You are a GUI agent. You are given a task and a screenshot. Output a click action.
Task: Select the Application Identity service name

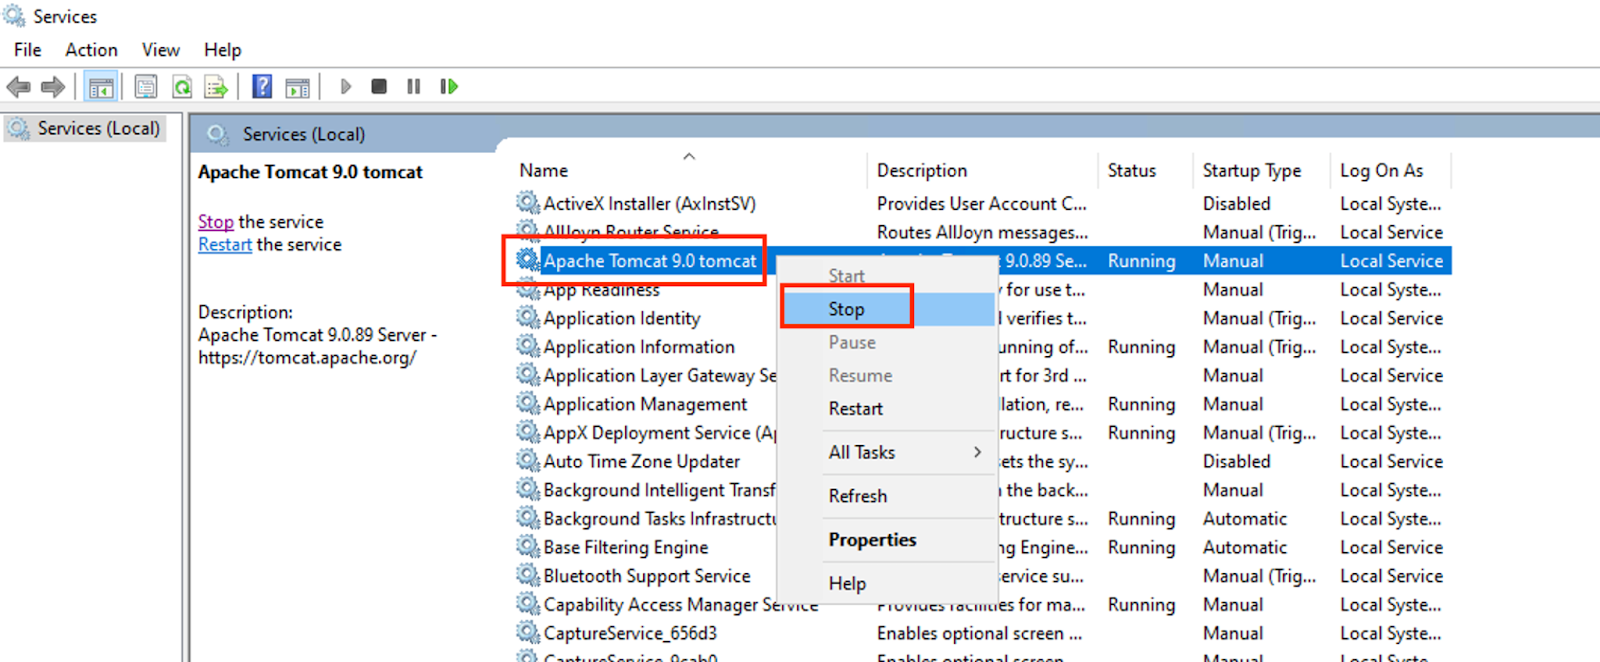(x=622, y=318)
